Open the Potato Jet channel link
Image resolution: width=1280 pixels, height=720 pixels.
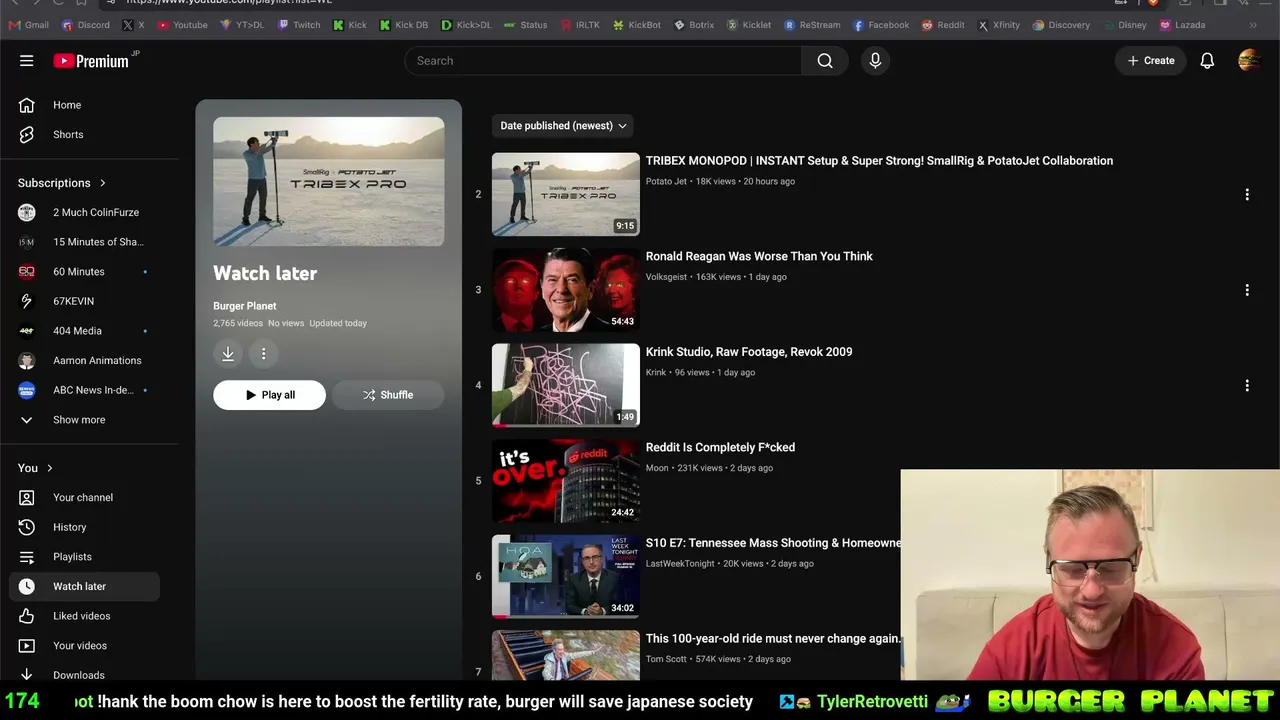[x=666, y=182]
